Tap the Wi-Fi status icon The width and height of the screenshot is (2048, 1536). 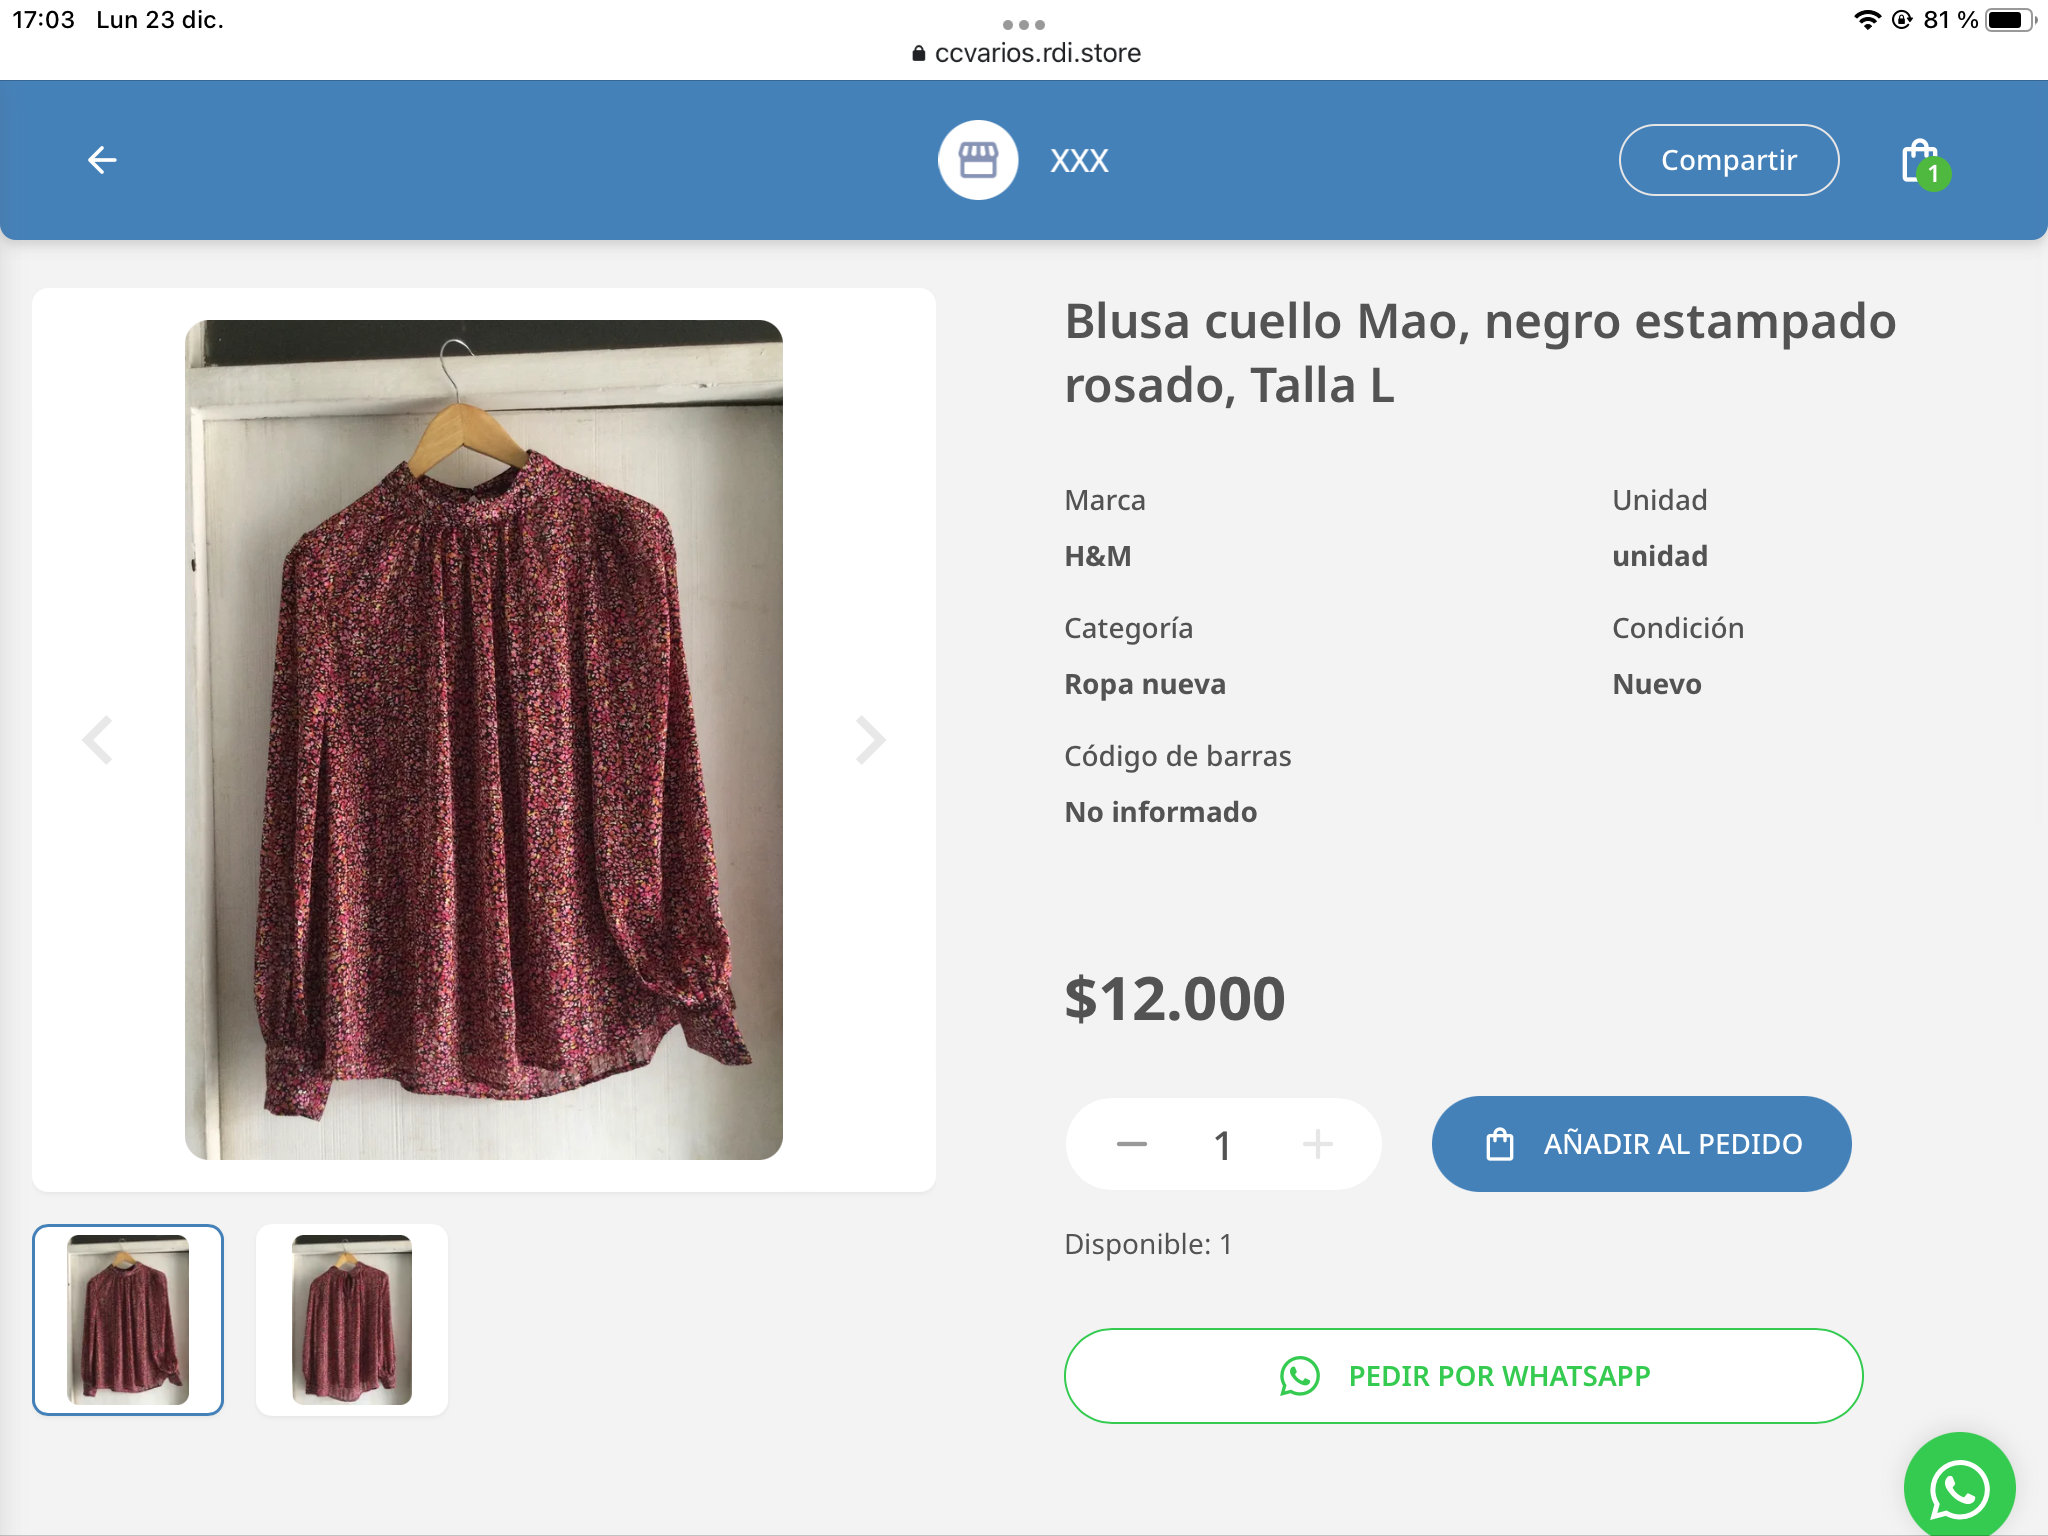click(x=1866, y=20)
